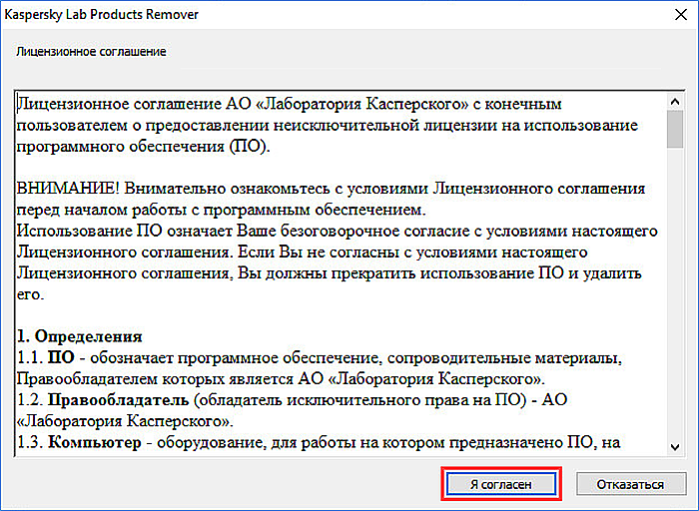
Task: Click the text "программного обеспечения (ПО)."
Action: (144, 146)
